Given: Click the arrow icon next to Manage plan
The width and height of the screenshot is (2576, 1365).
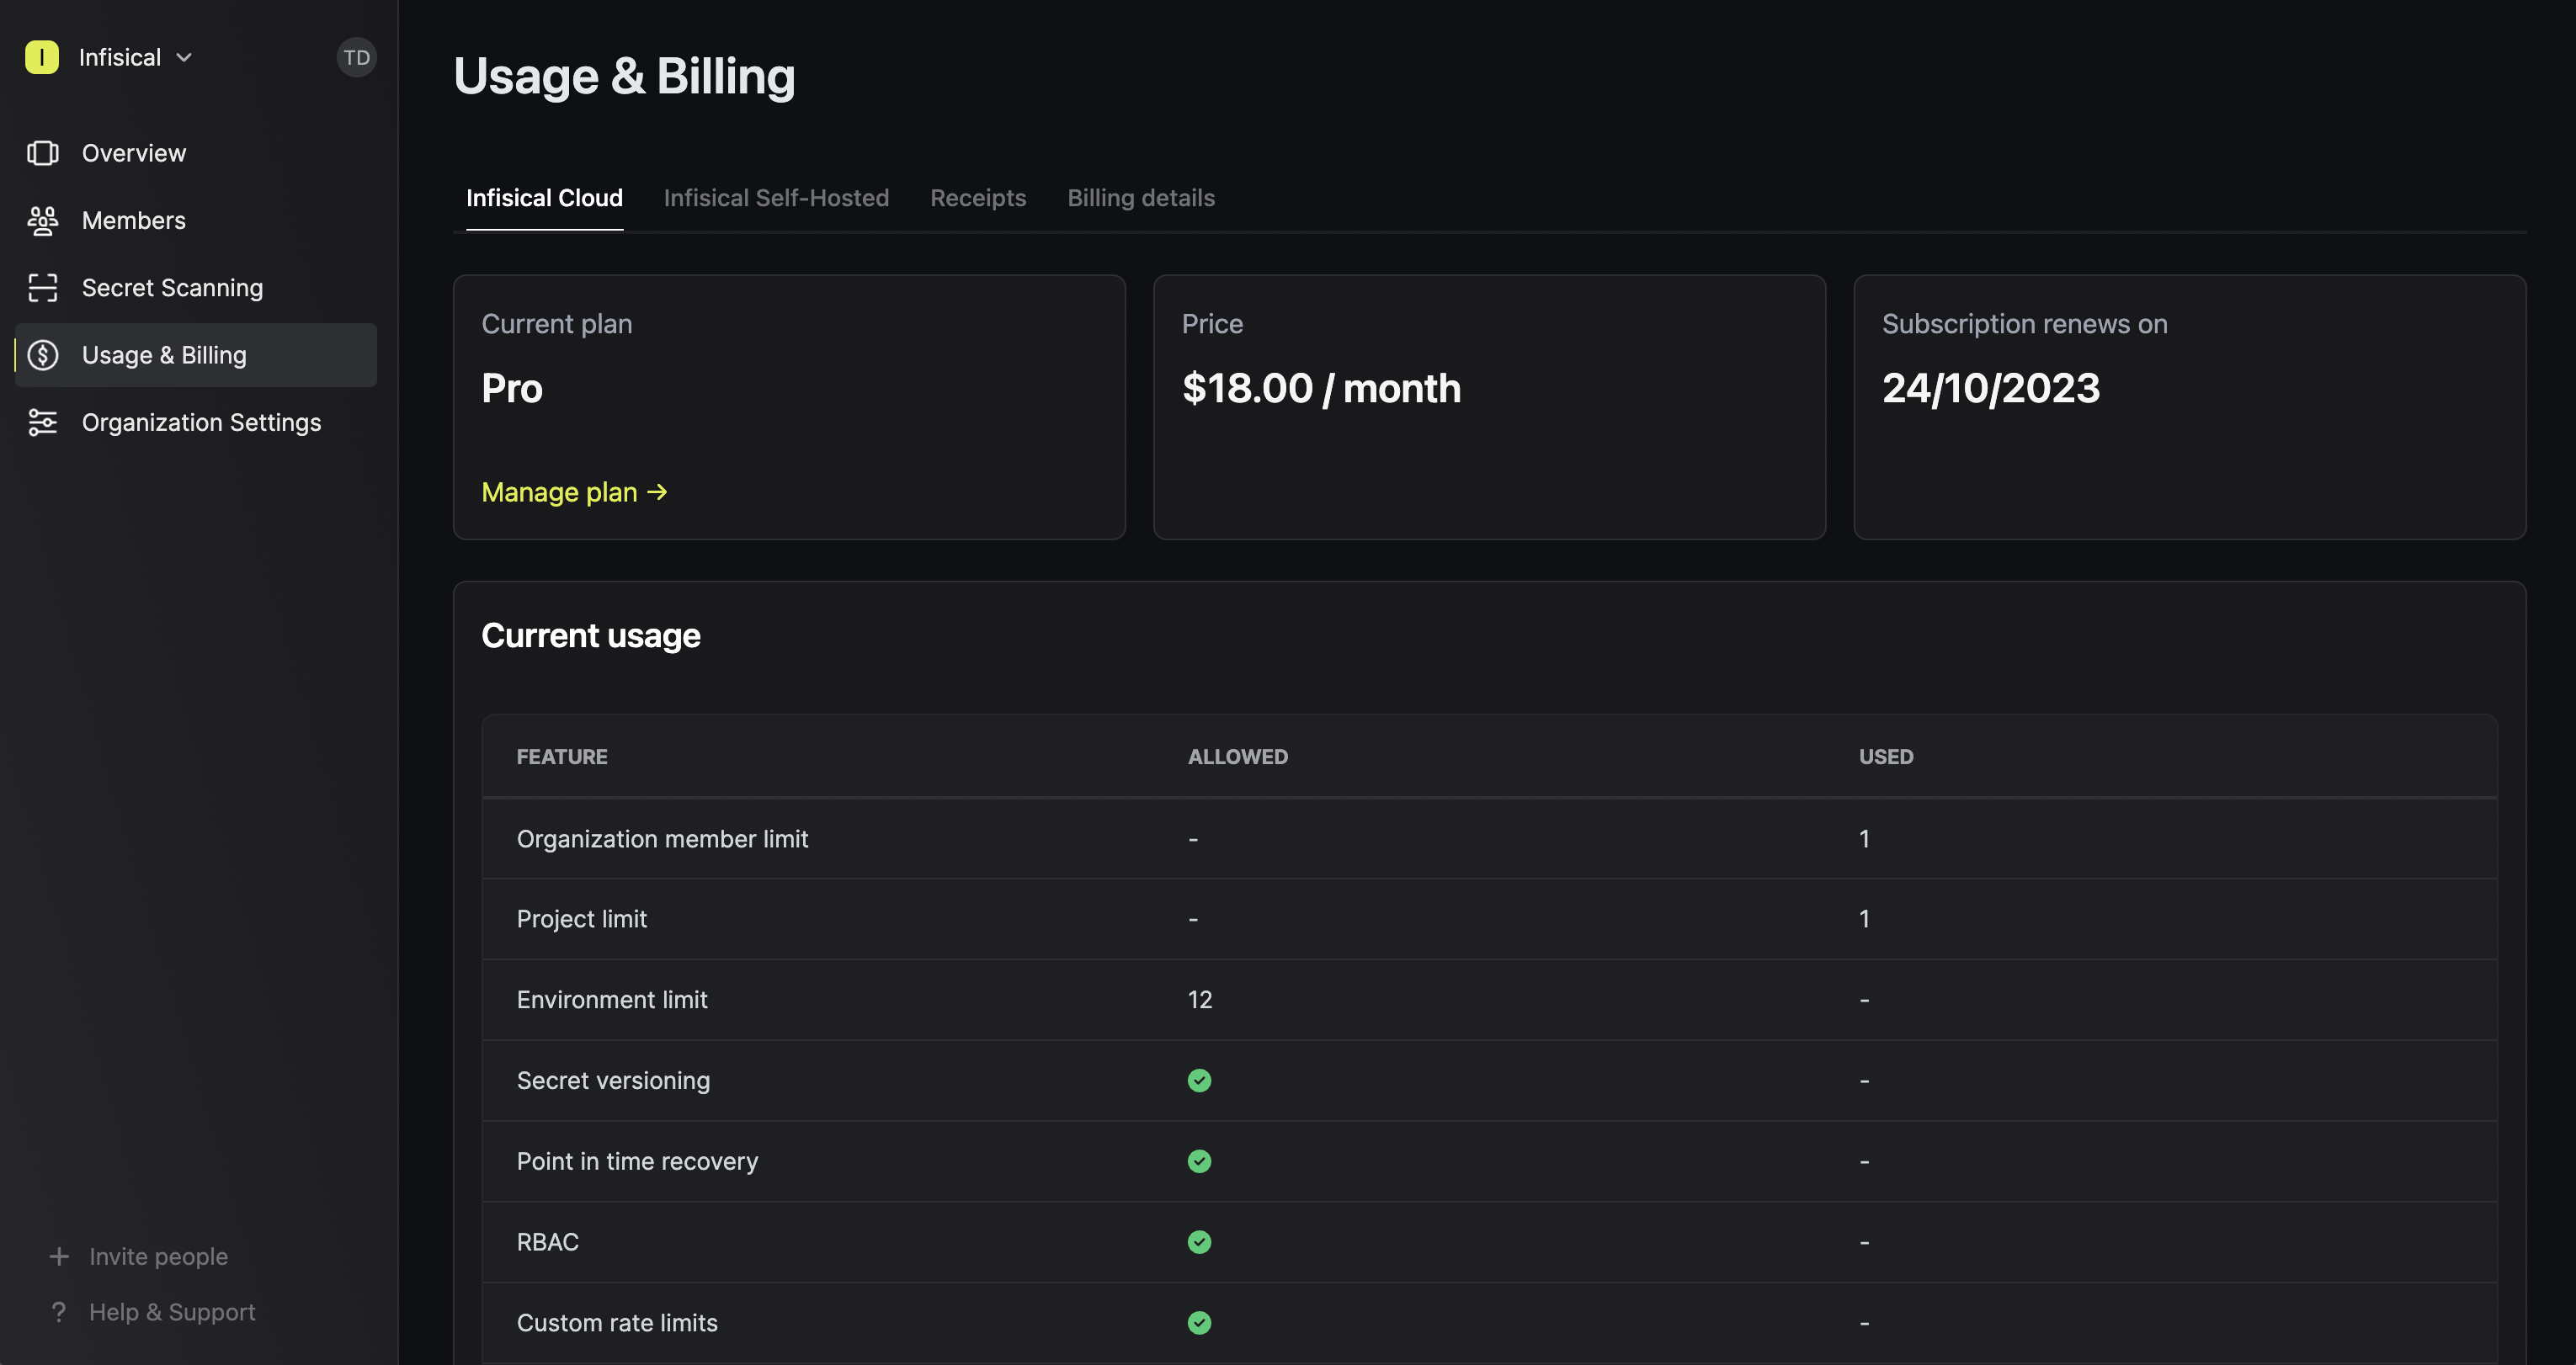Looking at the screenshot, I should [x=657, y=492].
